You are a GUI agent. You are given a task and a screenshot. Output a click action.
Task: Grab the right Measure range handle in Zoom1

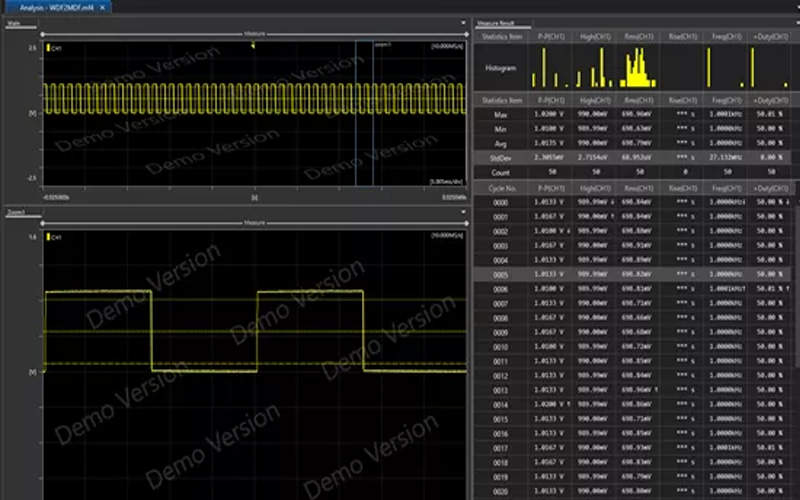pos(466,223)
